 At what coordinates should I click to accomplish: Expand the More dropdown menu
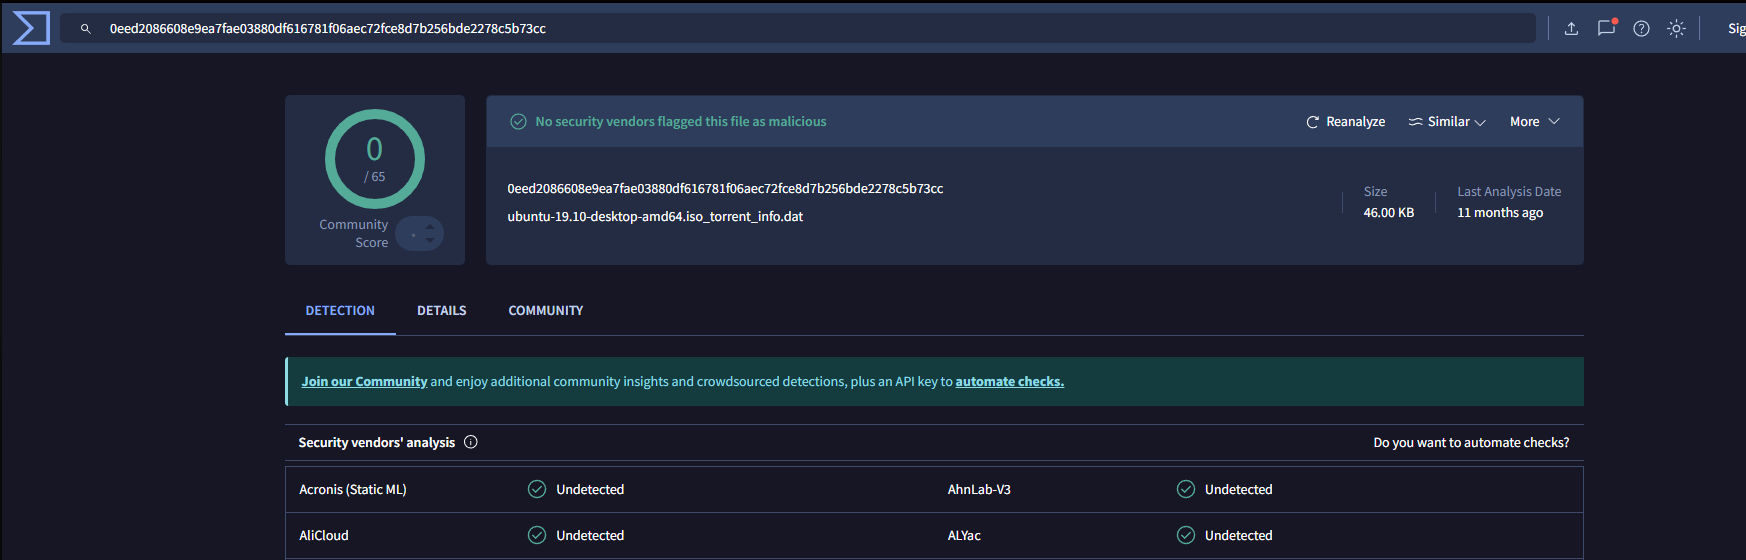click(x=1534, y=122)
